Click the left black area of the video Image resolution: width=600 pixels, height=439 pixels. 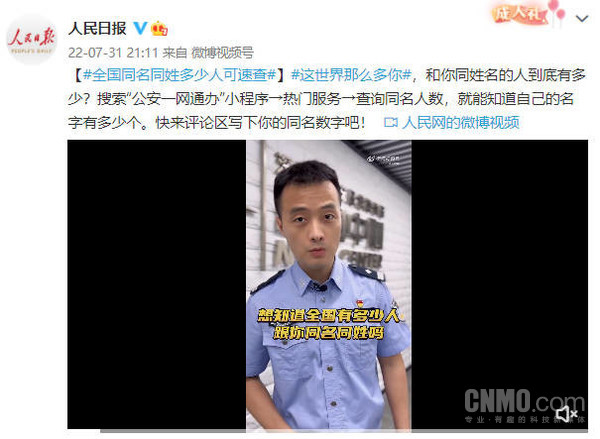157,284
